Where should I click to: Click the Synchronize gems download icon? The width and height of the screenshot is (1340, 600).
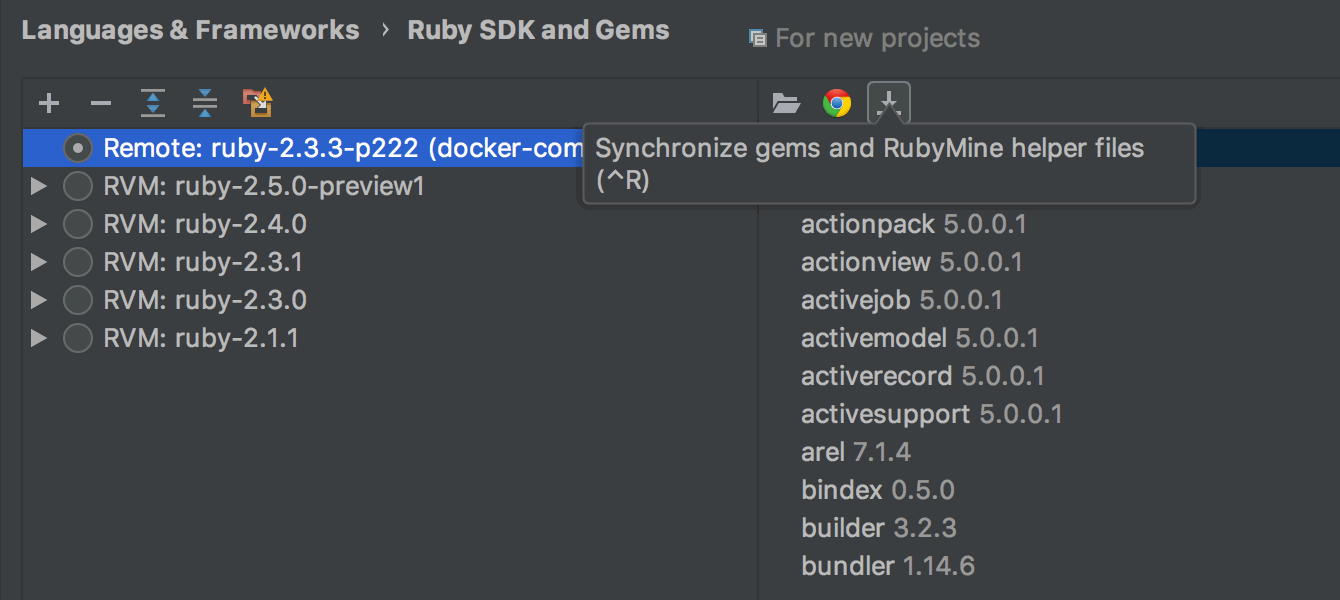889,103
